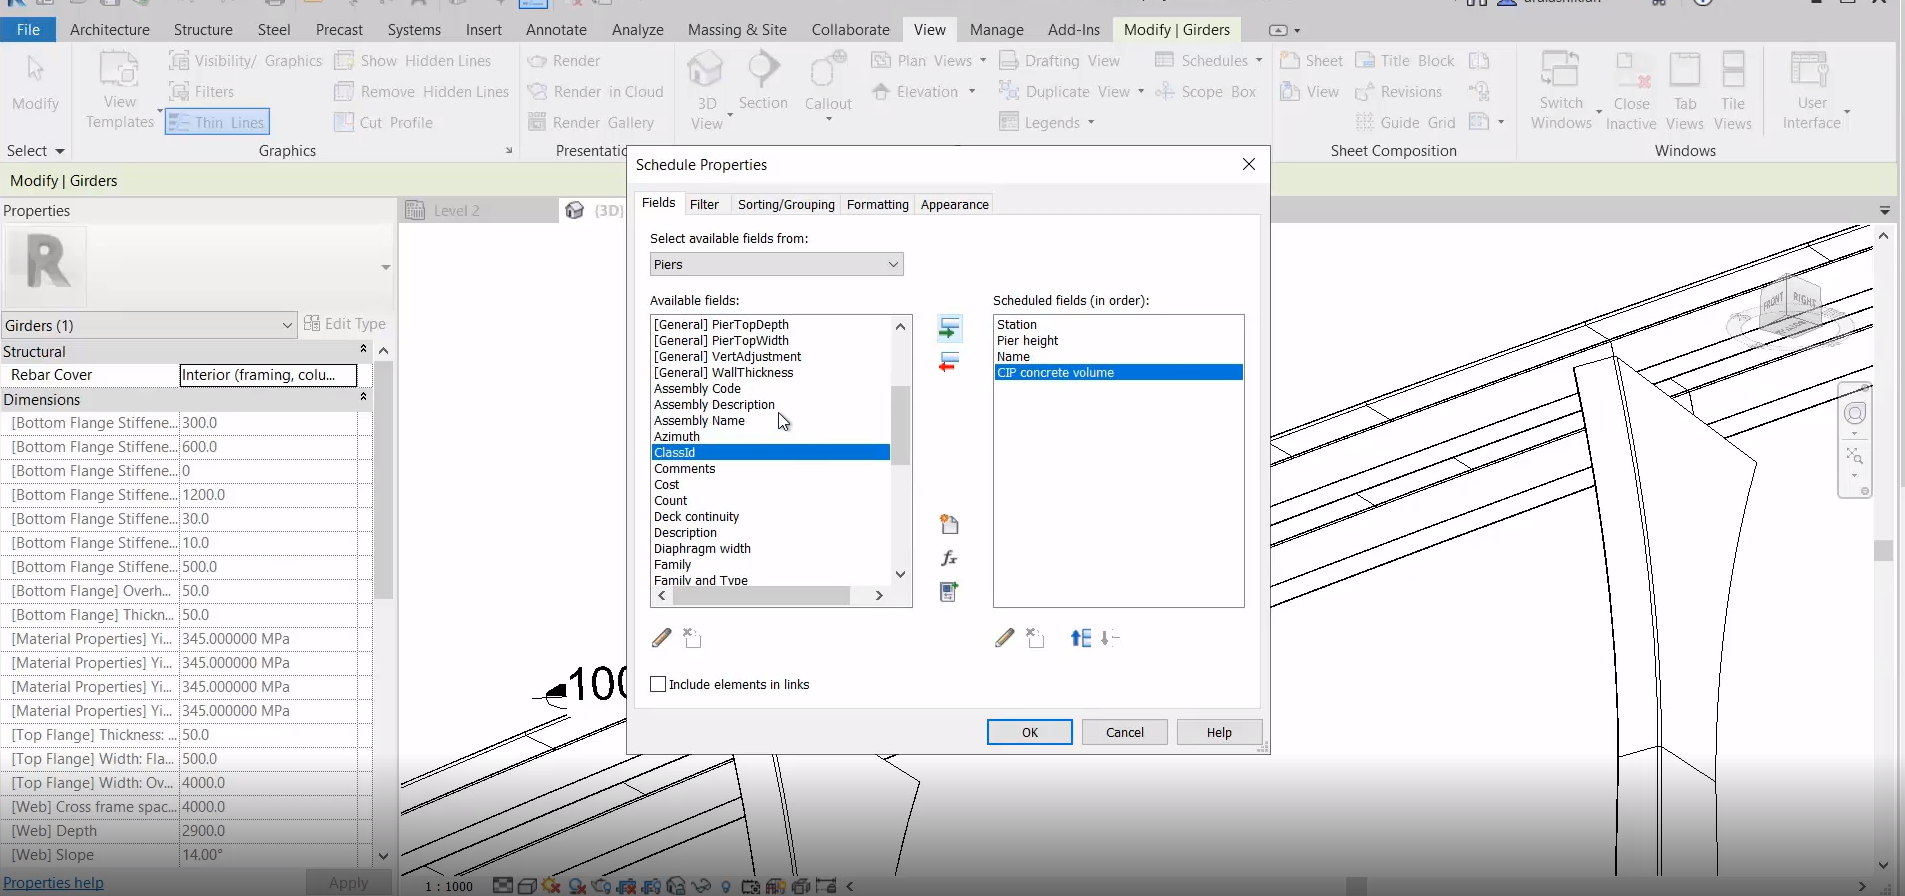Screen dimensions: 1905x896
Task: Click the Sheet tool in Sheet Composition
Action: (1312, 61)
